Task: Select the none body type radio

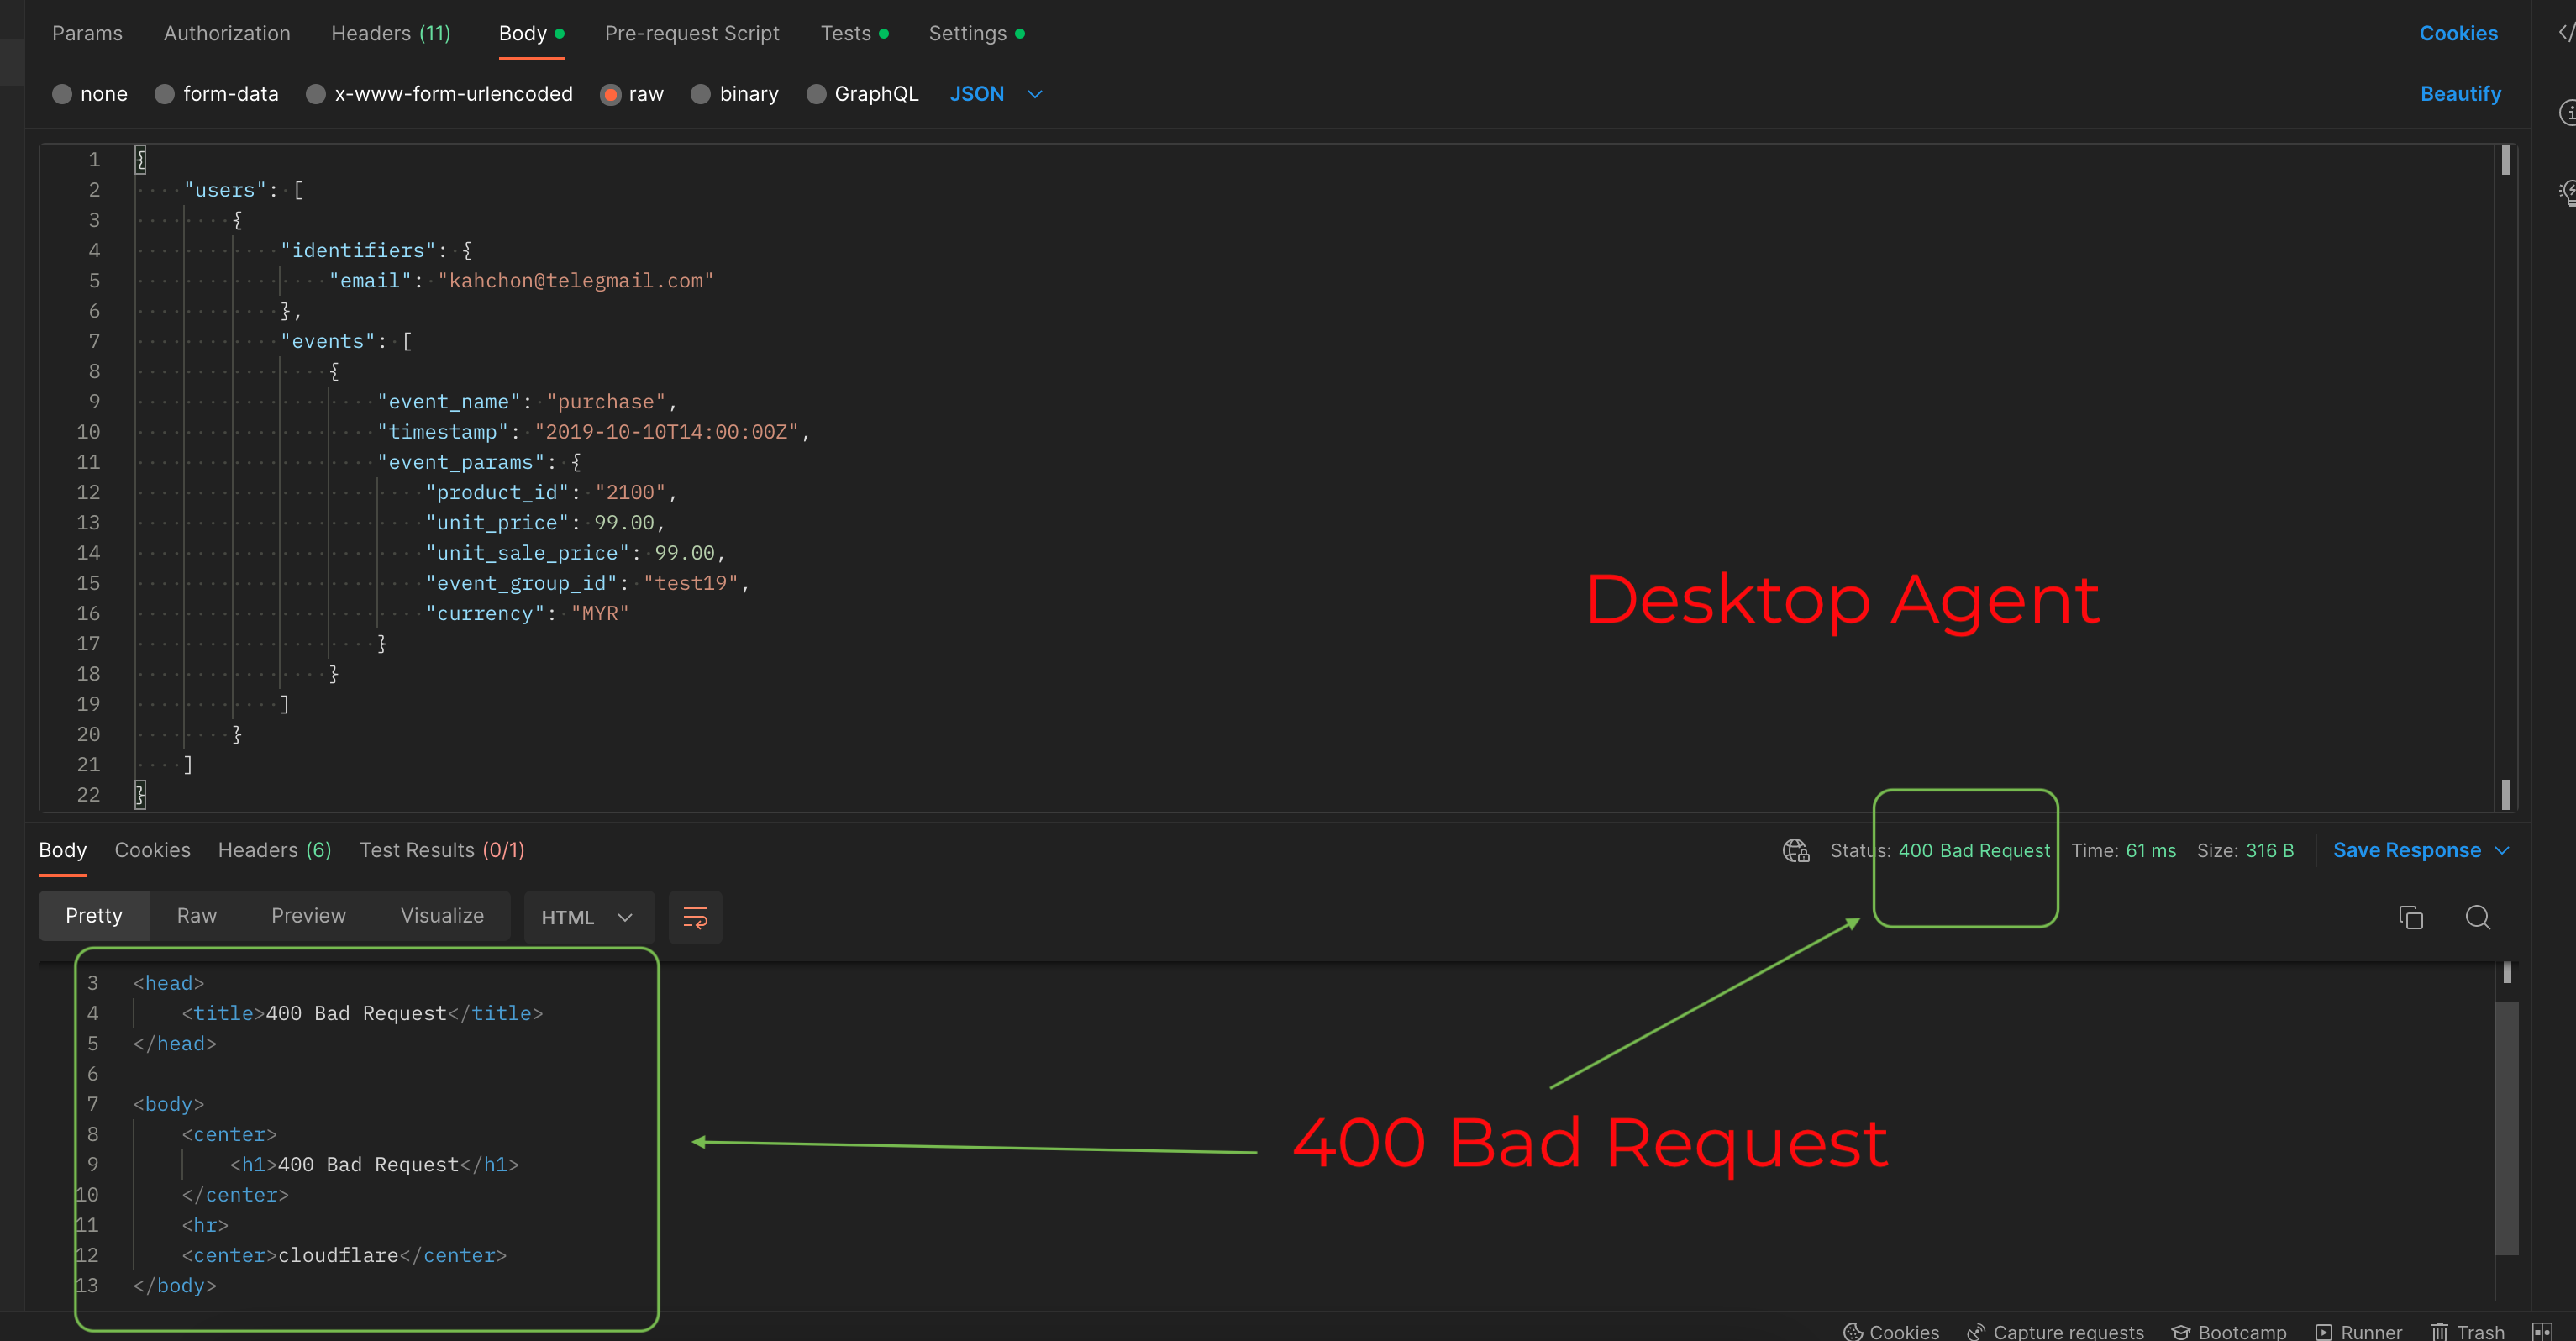Action: (x=62, y=94)
